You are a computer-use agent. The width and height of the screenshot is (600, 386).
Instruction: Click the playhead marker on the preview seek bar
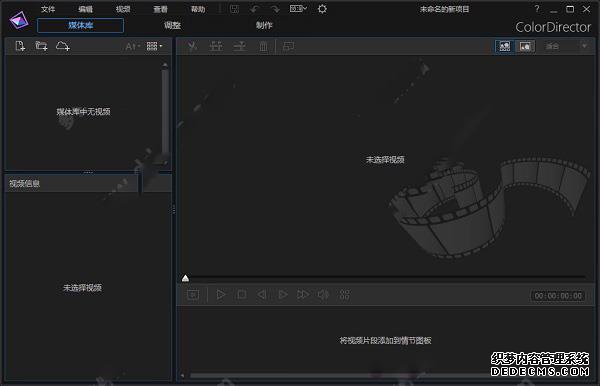click(x=186, y=278)
